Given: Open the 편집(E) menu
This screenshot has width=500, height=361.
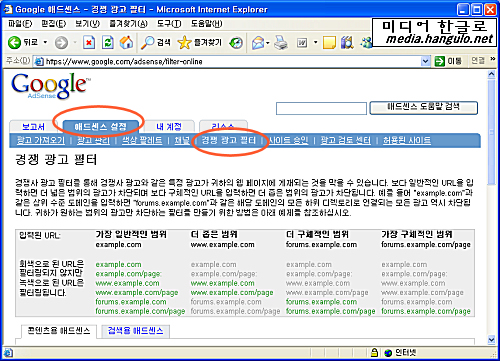Looking at the screenshot, I should 53,24.
